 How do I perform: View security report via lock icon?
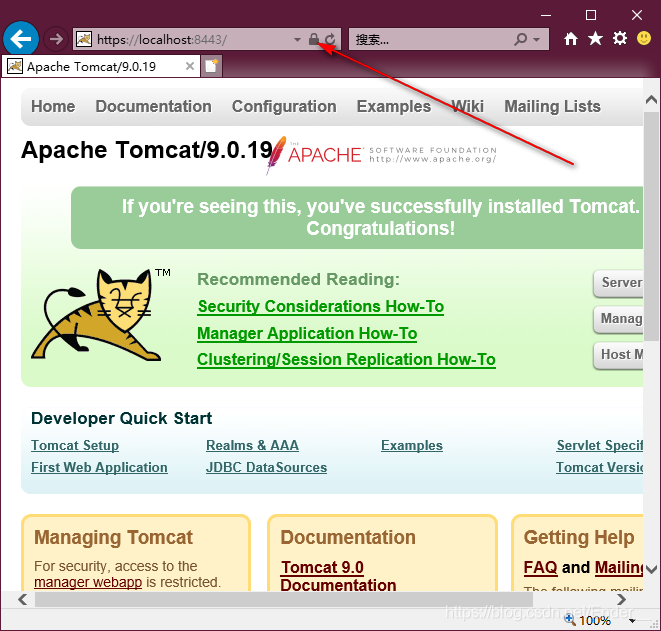313,39
